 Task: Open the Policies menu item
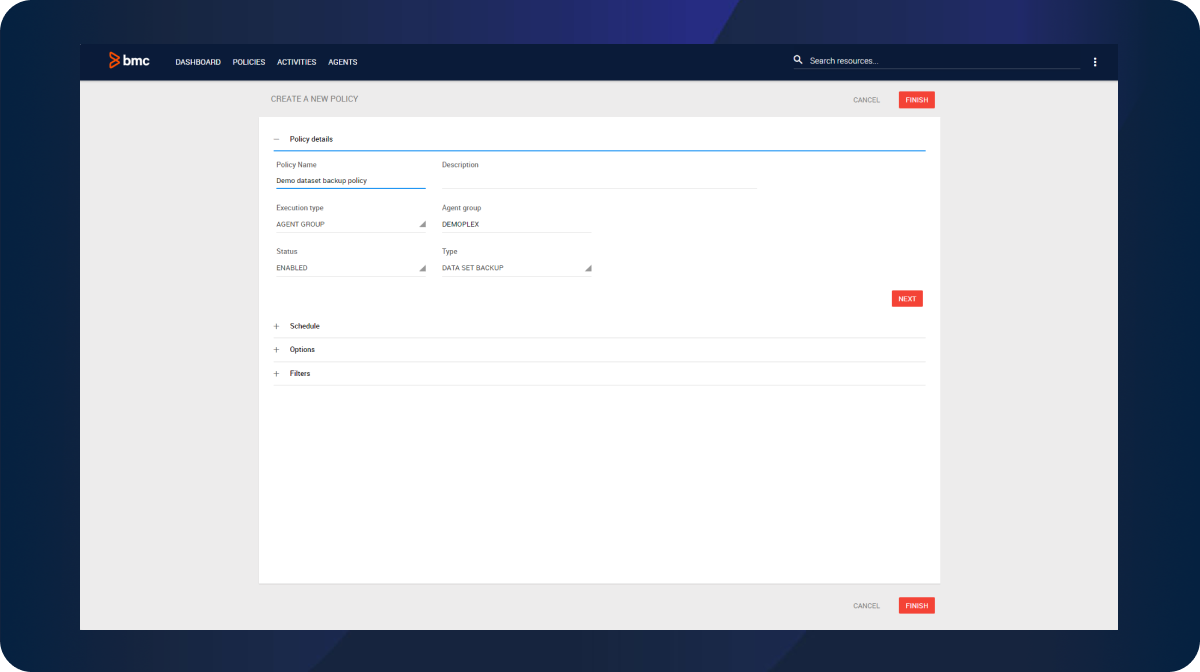pyautogui.click(x=249, y=62)
